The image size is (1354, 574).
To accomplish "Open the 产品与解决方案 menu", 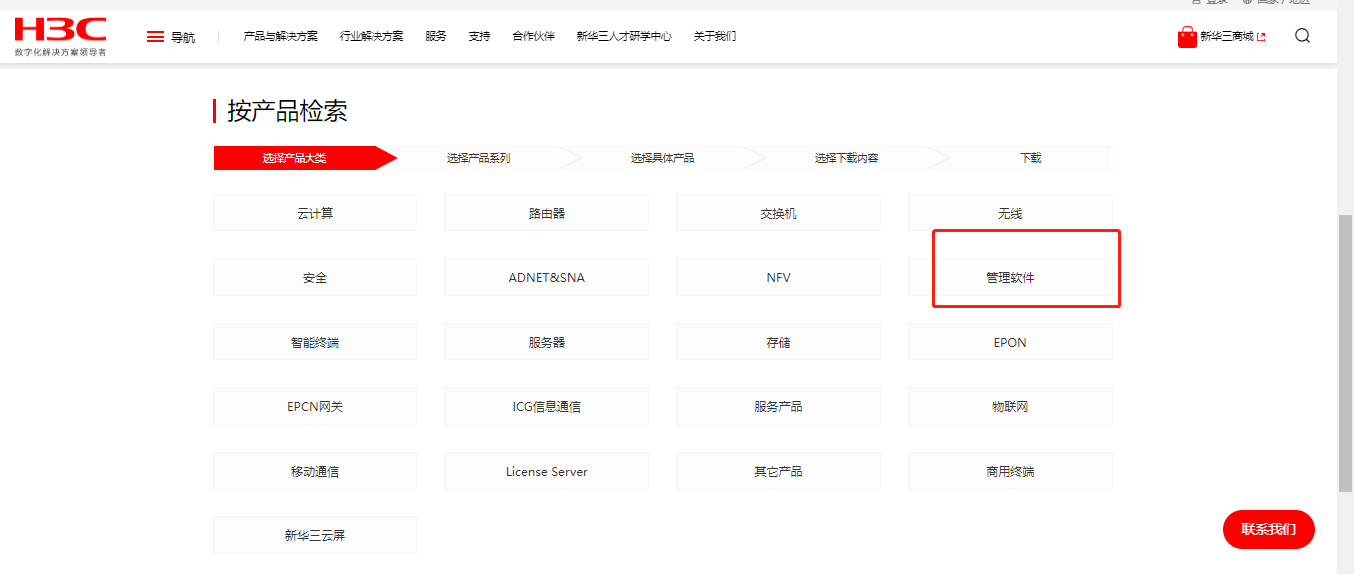I will (x=281, y=36).
